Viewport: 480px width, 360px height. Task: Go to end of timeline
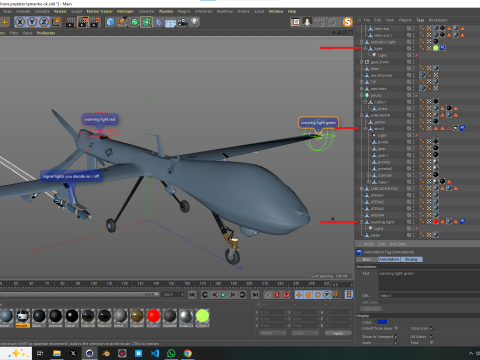[255, 295]
